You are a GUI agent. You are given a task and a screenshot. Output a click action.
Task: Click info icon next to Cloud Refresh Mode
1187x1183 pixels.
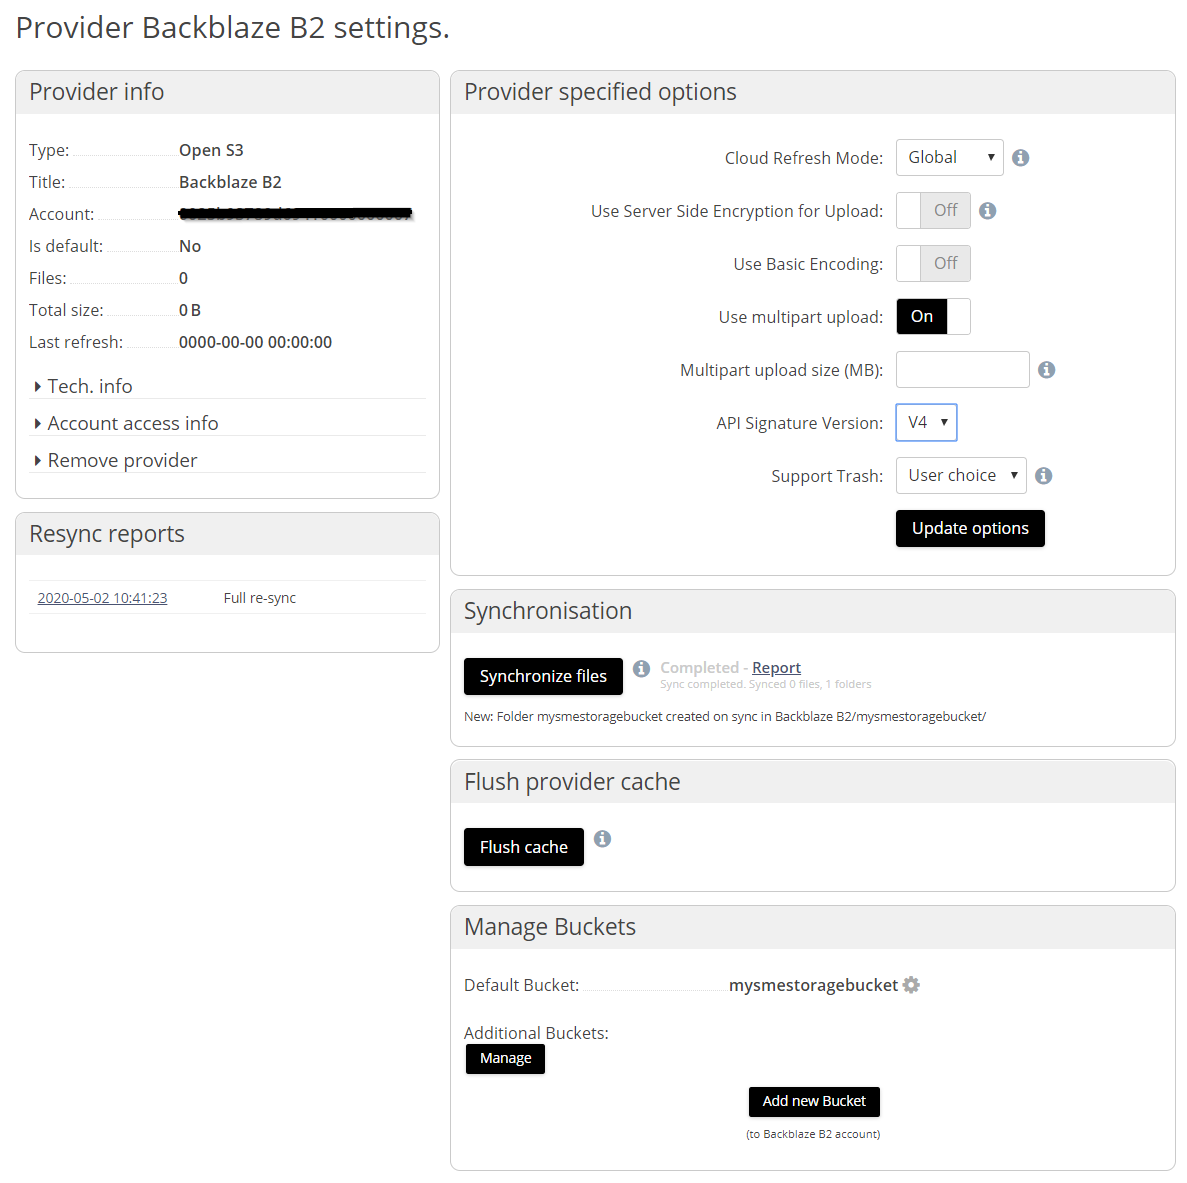coord(1020,157)
